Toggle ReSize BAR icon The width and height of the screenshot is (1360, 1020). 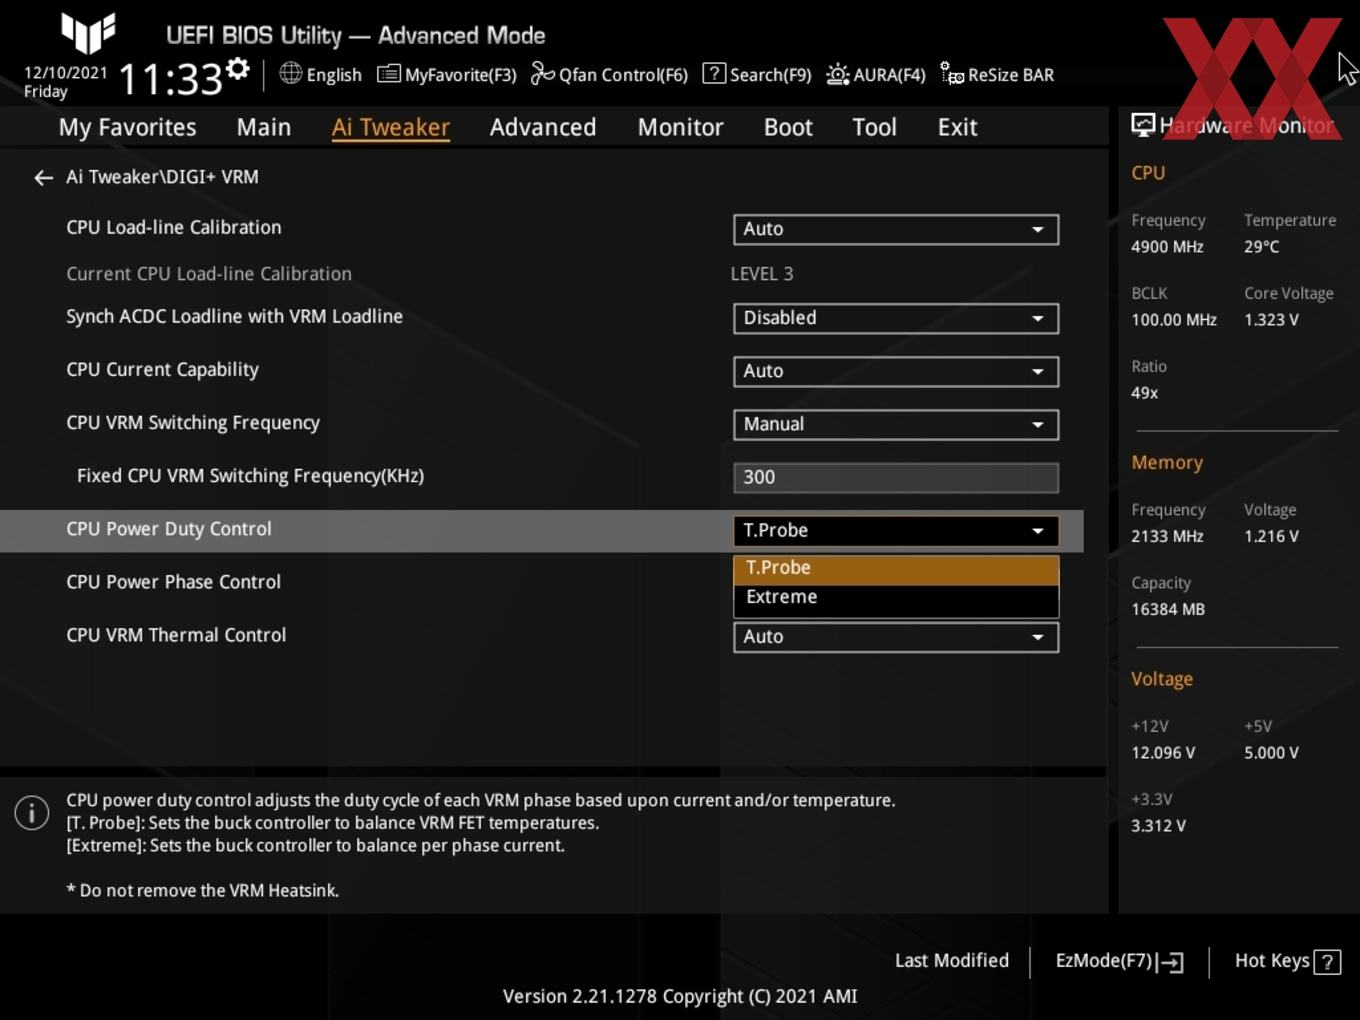point(952,74)
